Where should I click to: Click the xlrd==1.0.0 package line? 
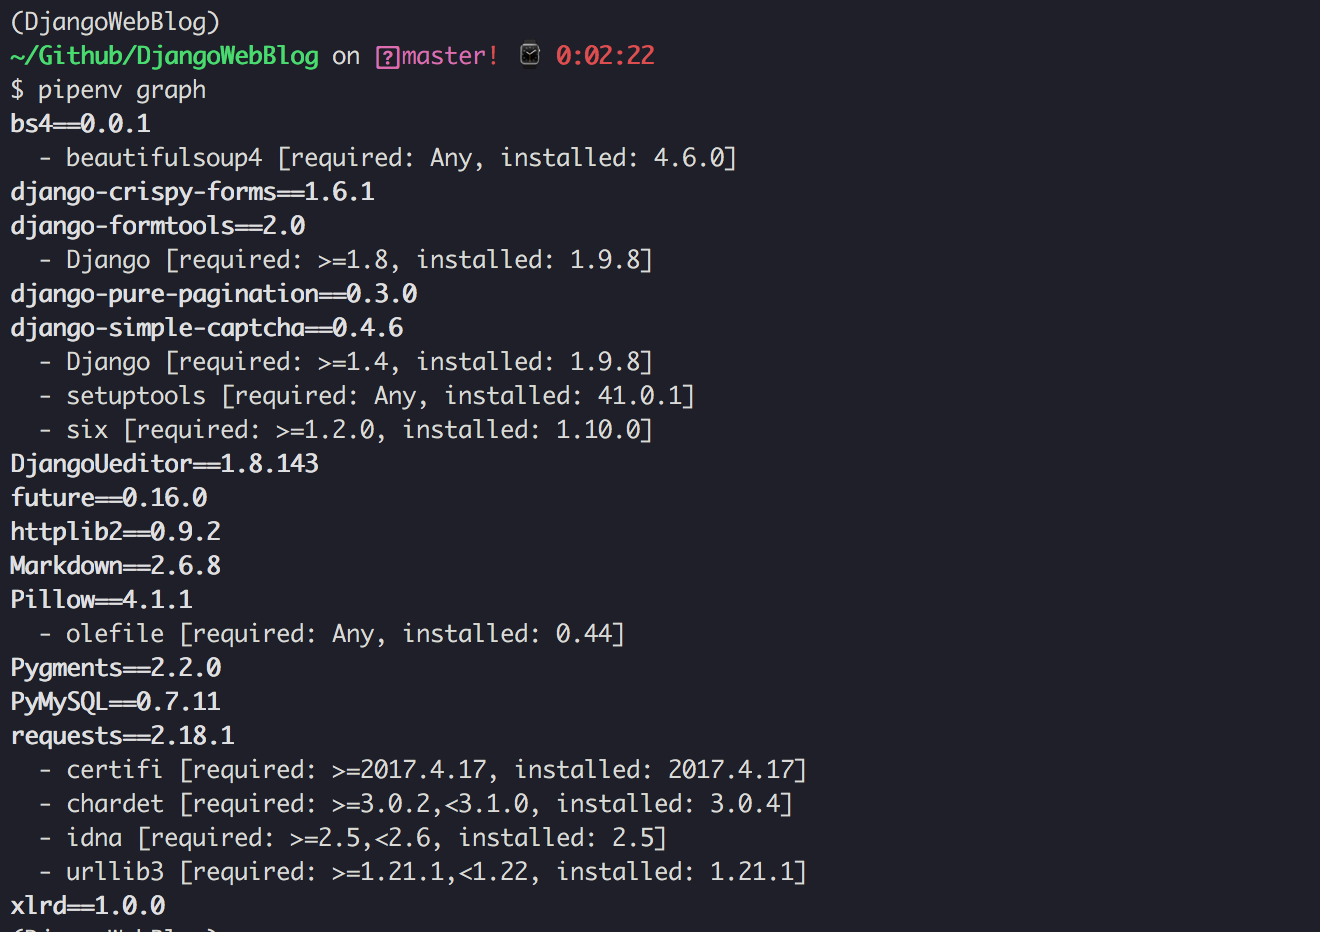point(88,906)
